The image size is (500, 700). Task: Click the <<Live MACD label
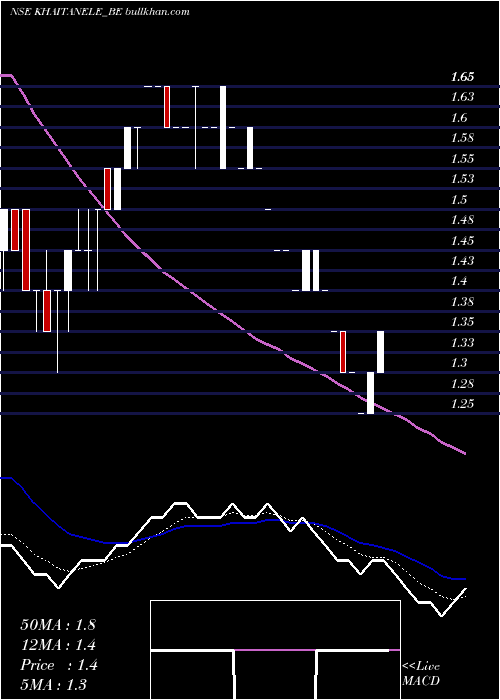[421, 674]
